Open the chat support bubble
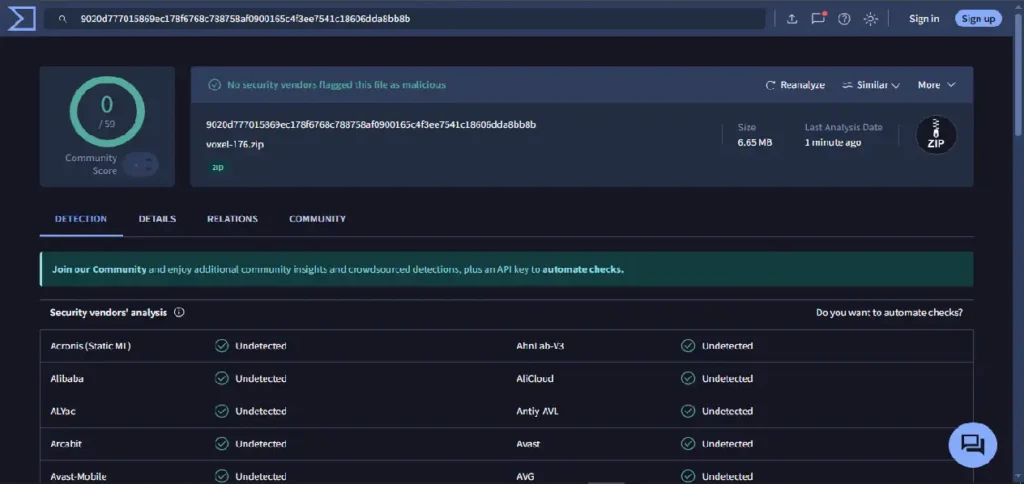This screenshot has width=1024, height=484. click(972, 445)
